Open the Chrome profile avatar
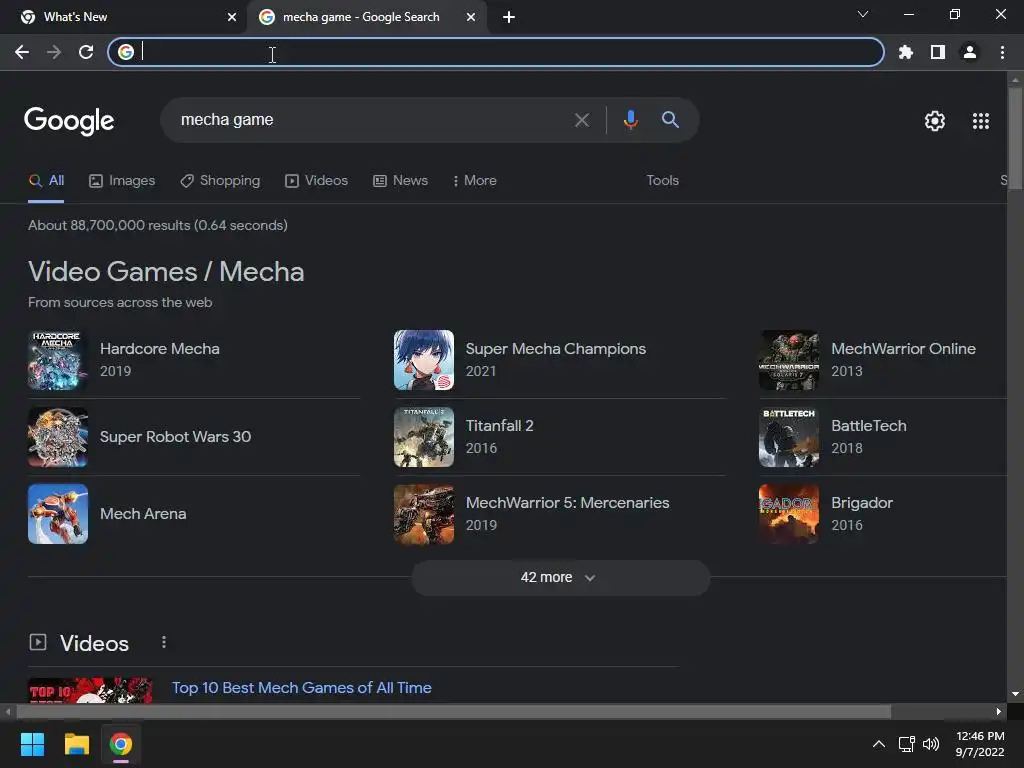This screenshot has height=768, width=1024. pyautogui.click(x=970, y=52)
